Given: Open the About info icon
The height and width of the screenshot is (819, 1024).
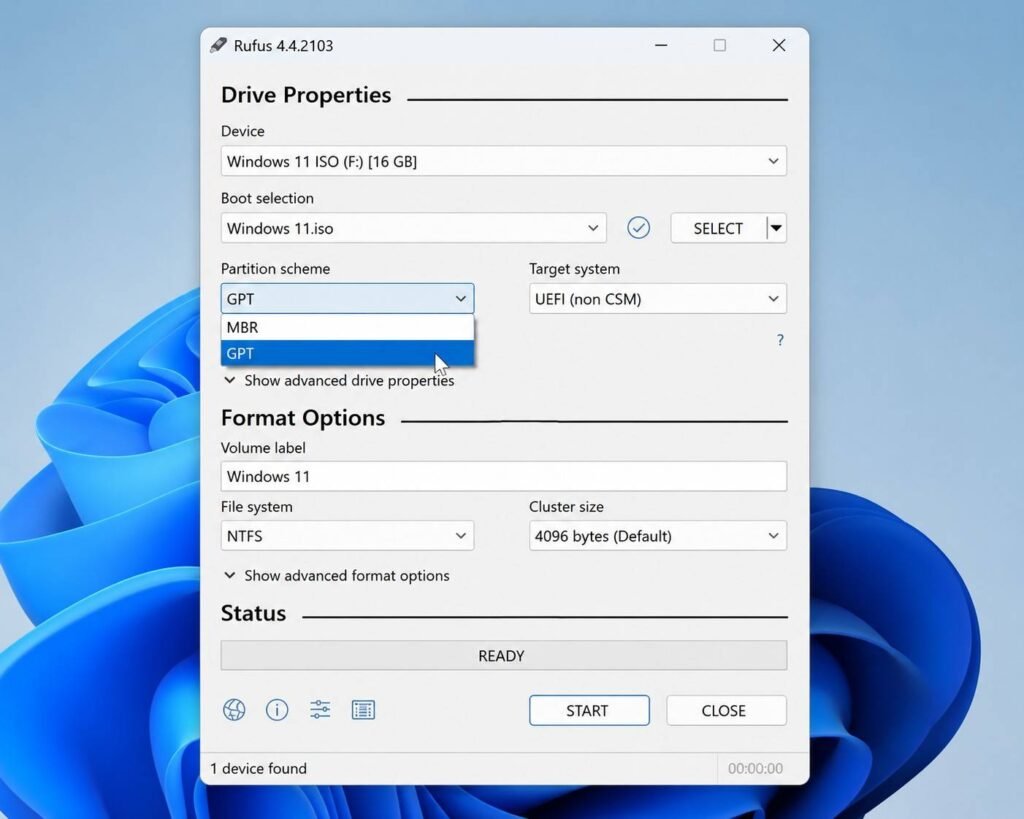Looking at the screenshot, I should pyautogui.click(x=277, y=710).
